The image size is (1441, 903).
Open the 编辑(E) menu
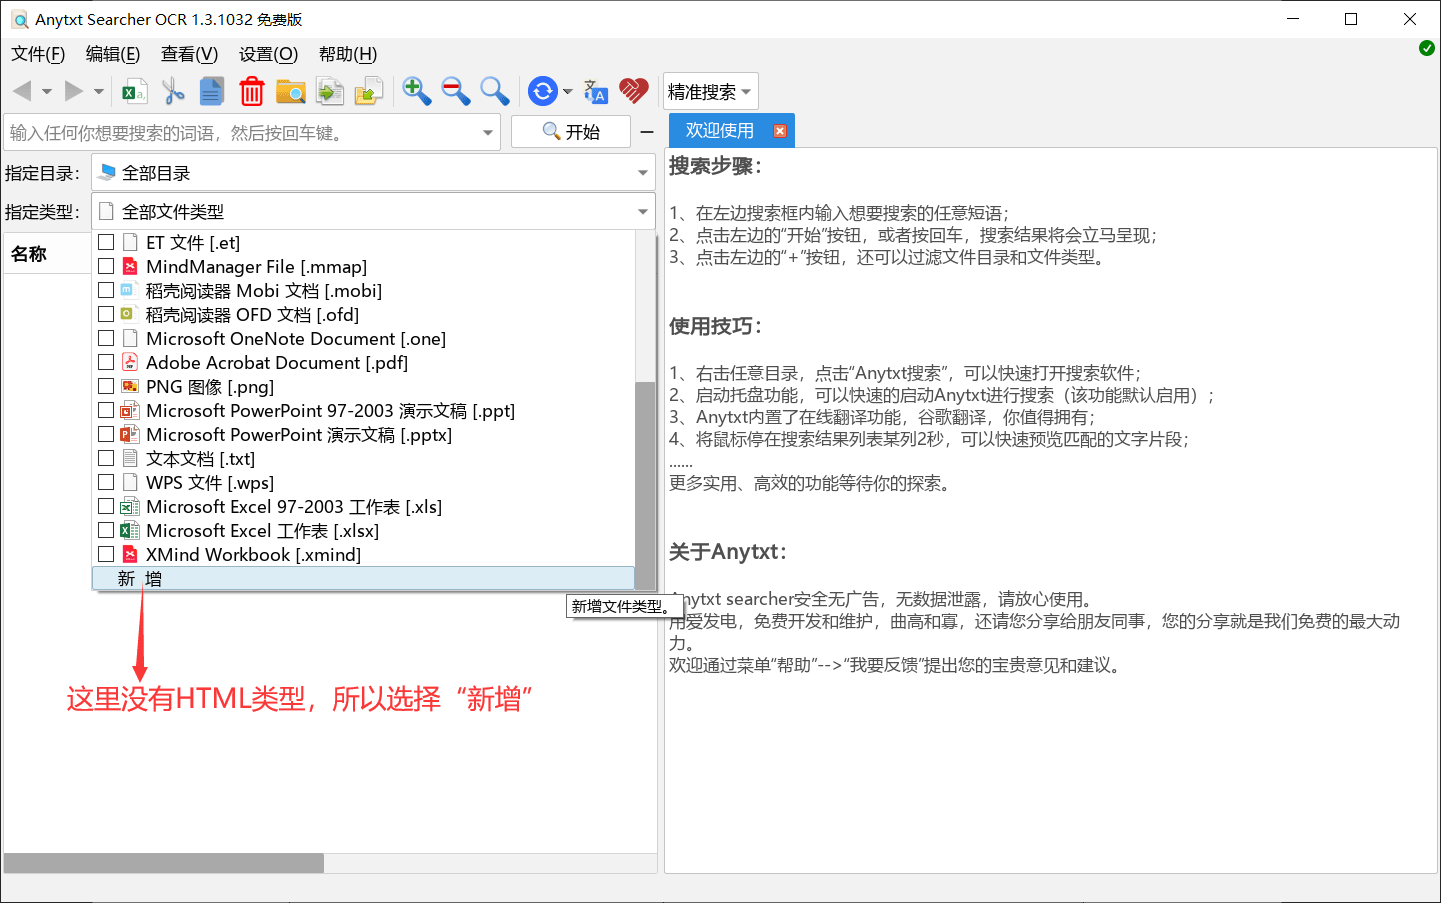[x=113, y=54]
